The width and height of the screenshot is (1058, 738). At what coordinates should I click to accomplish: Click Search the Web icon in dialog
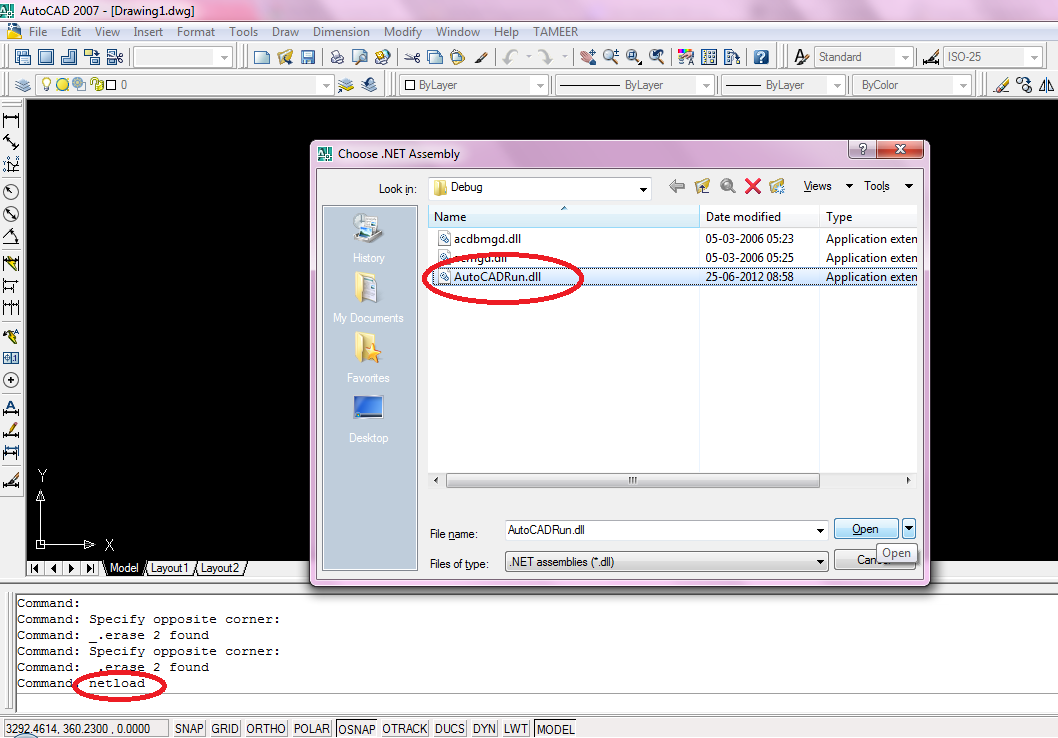(727, 186)
